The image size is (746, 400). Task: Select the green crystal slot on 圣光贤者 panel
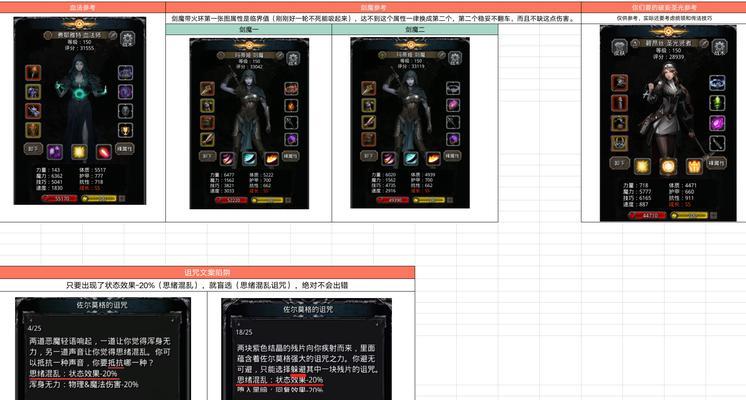tap(717, 103)
